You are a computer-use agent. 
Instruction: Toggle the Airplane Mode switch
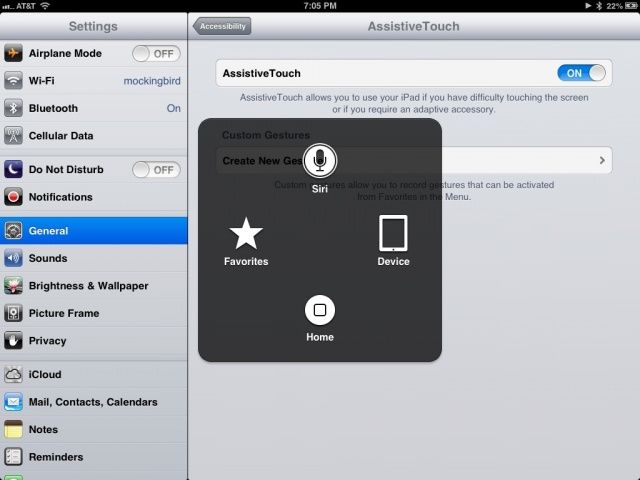pos(156,53)
